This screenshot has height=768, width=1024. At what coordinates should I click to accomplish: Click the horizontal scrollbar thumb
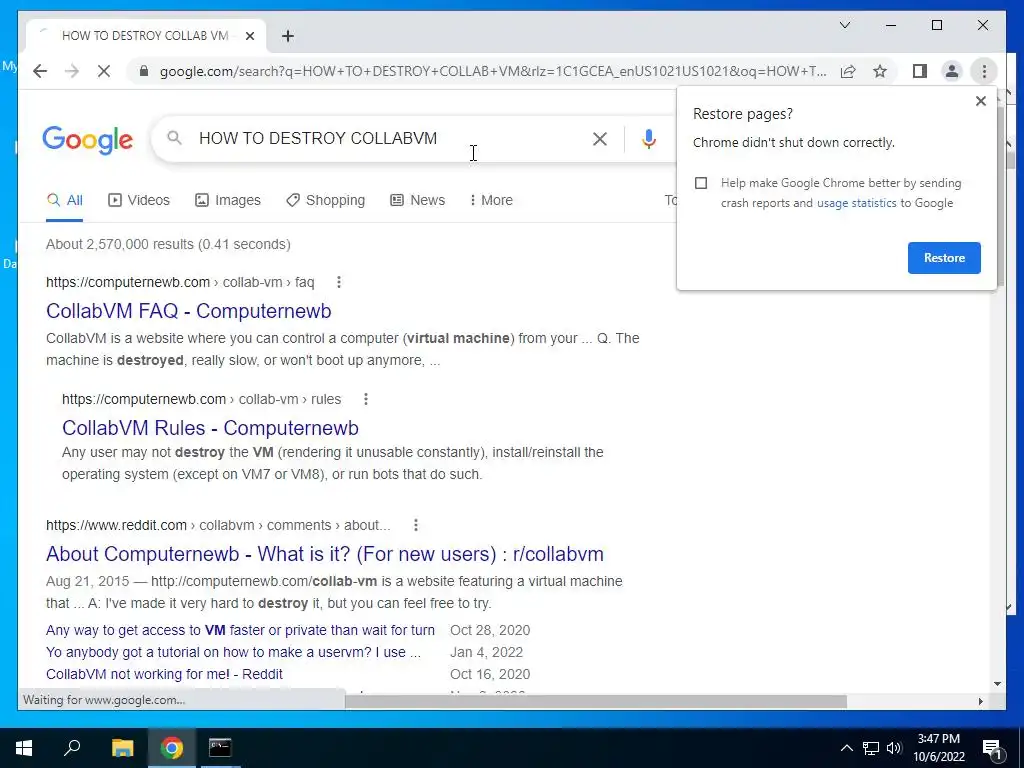(x=596, y=701)
